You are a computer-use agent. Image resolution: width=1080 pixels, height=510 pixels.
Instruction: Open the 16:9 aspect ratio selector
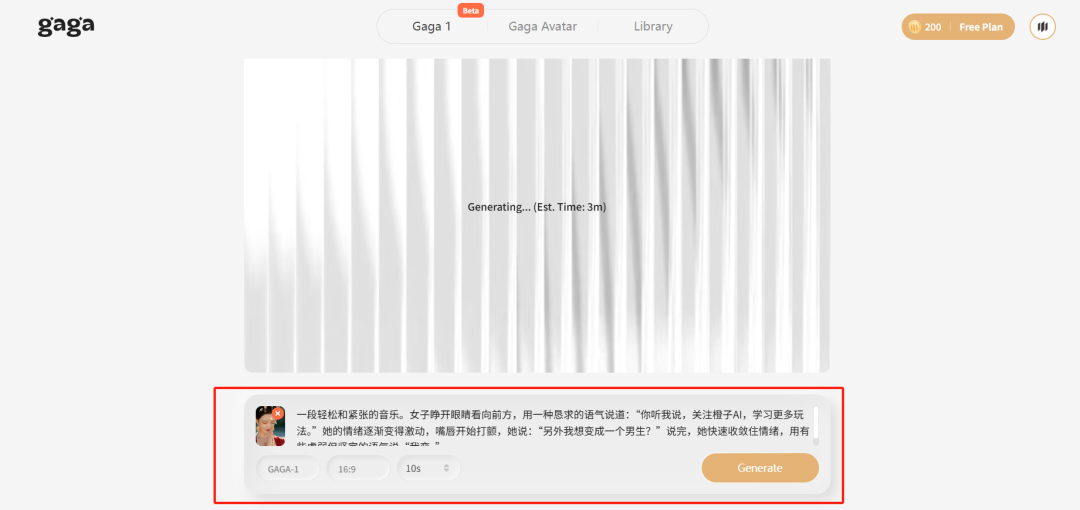tap(357, 468)
